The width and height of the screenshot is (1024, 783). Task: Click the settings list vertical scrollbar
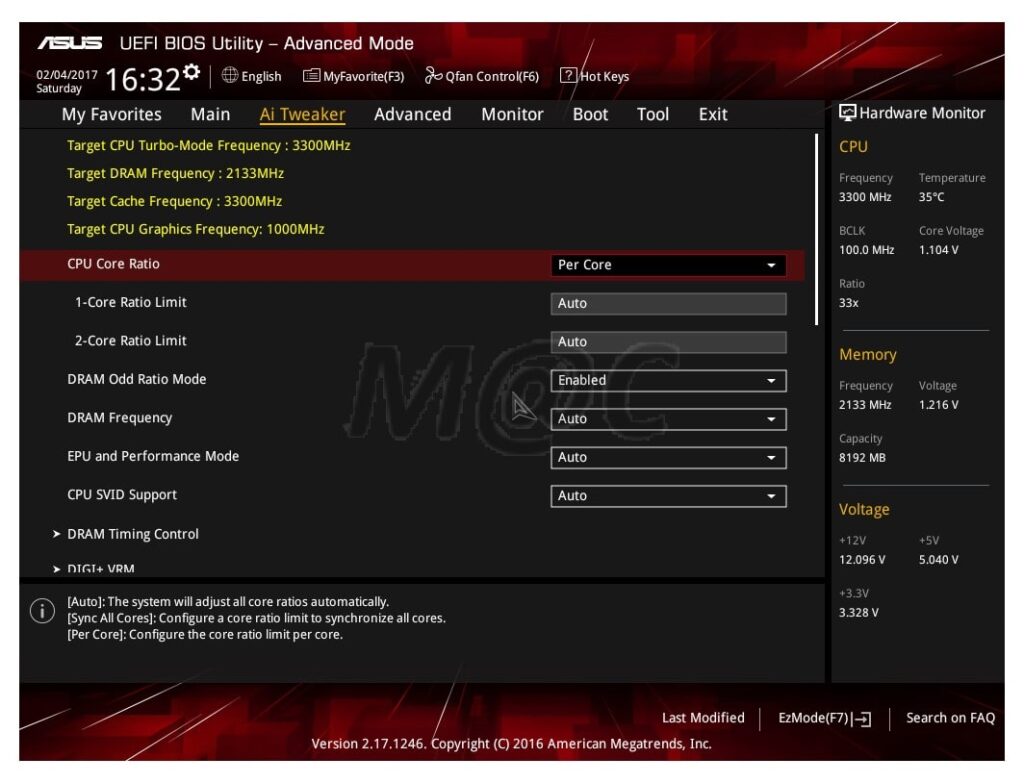pos(816,229)
